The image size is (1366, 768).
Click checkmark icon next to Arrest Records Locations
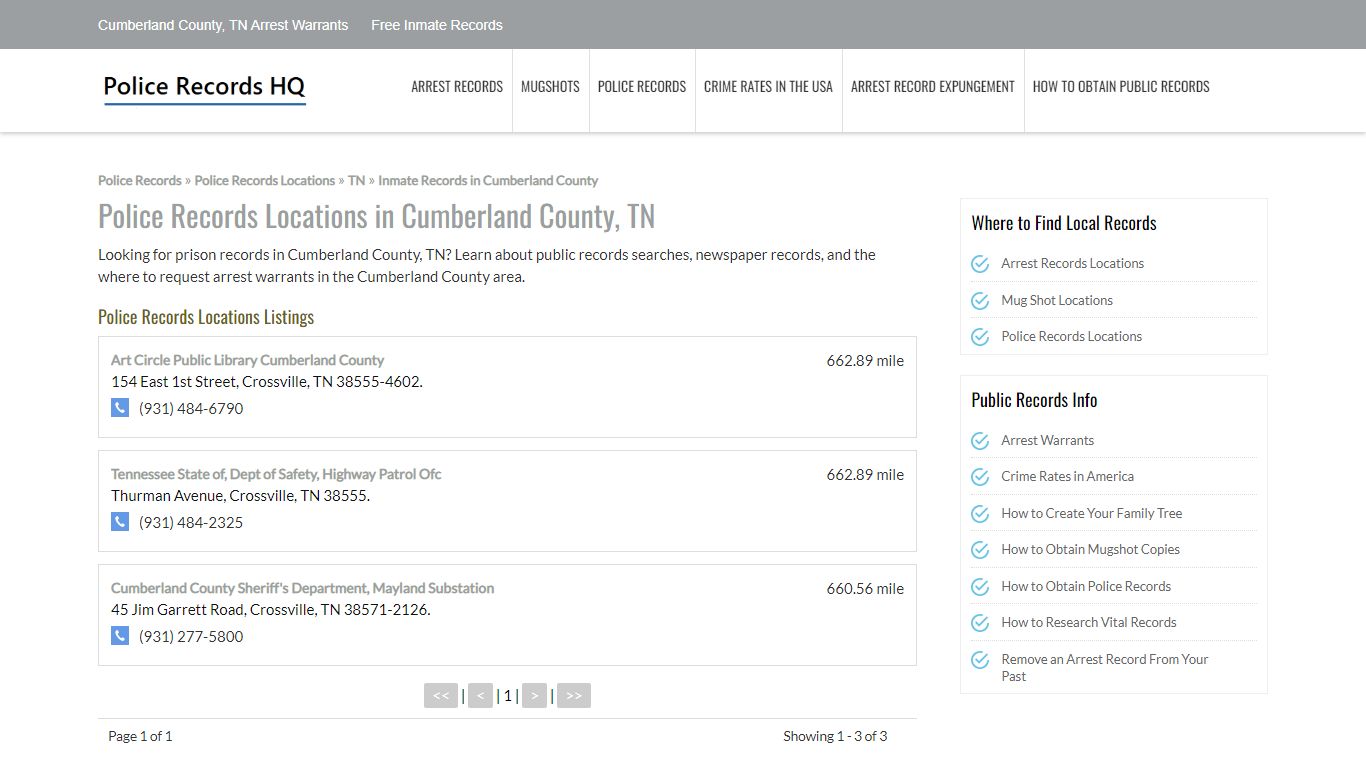[980, 264]
